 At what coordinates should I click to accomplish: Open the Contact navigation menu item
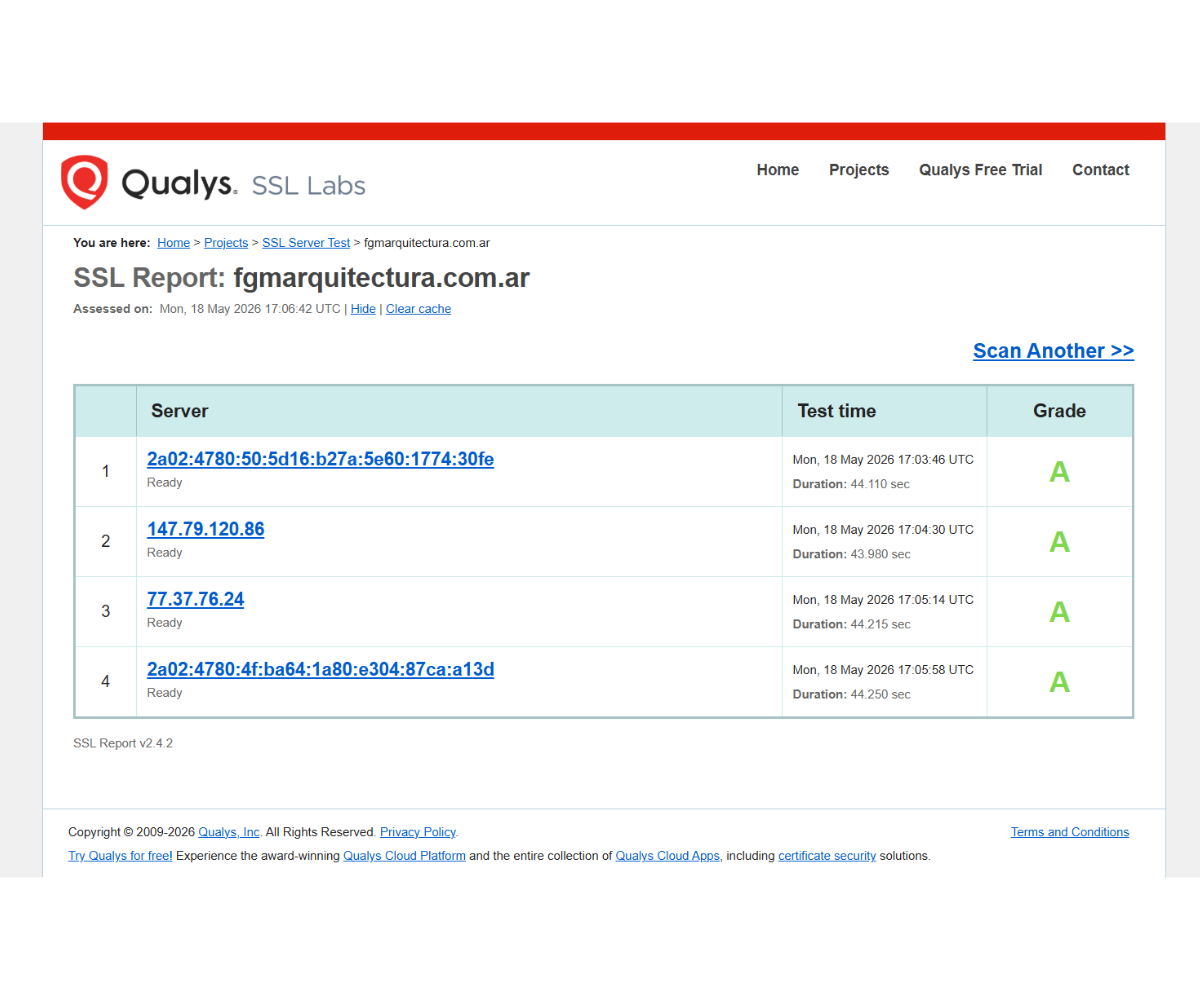click(1100, 170)
